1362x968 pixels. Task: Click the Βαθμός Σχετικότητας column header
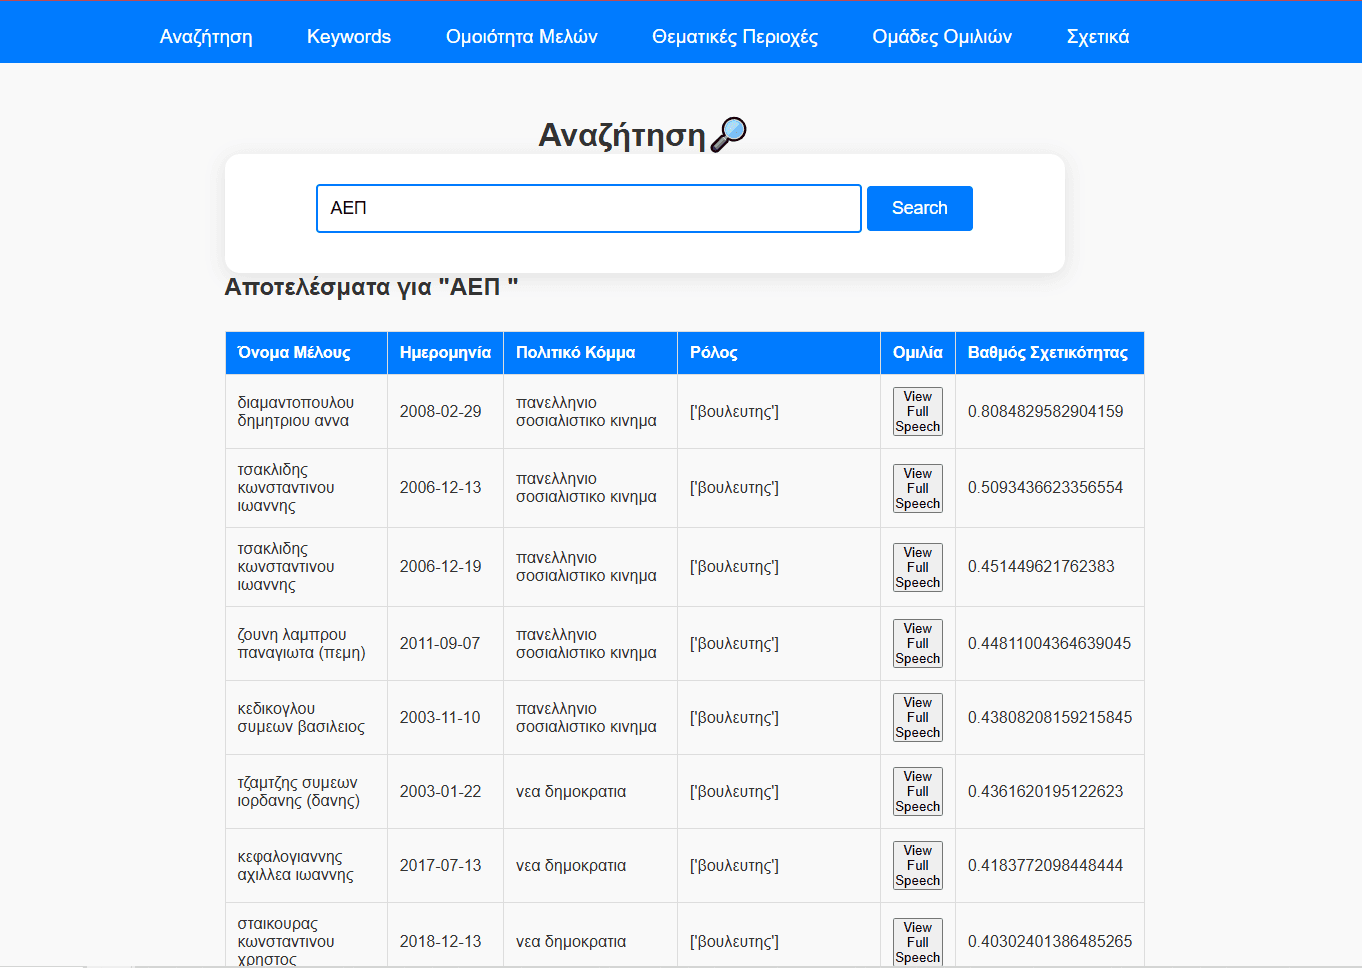tap(1048, 353)
